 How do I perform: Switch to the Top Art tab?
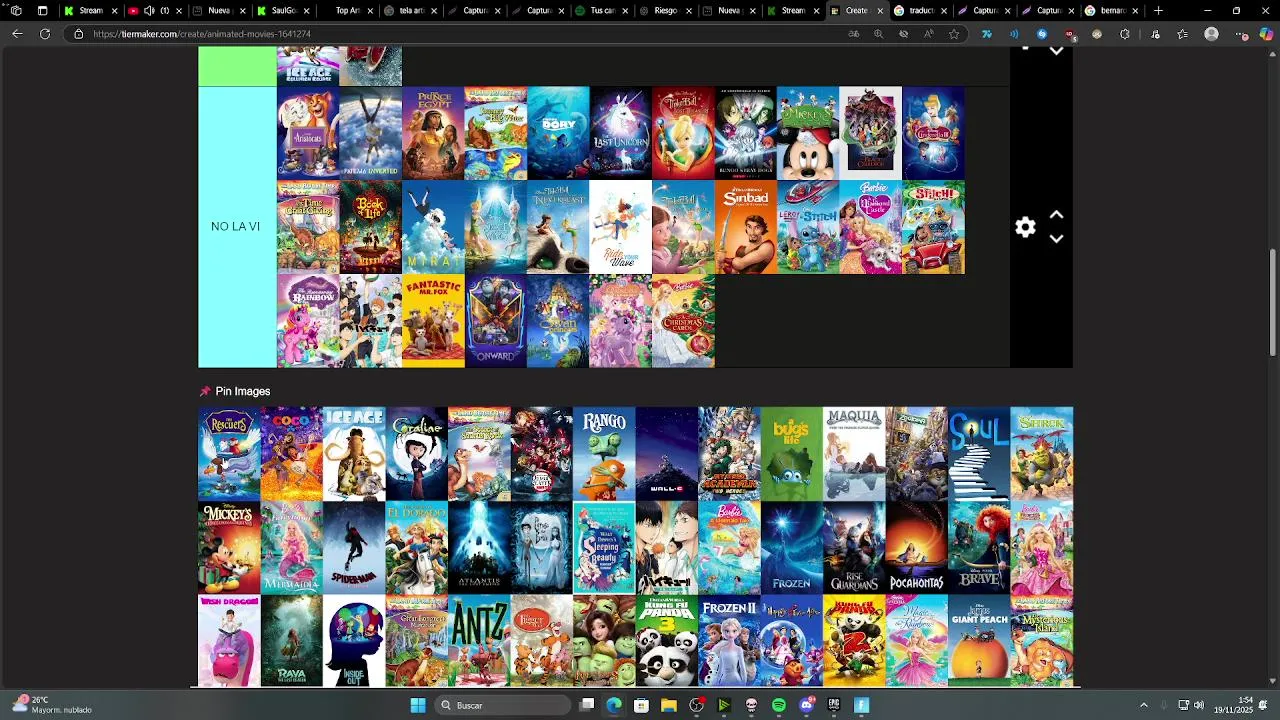347,11
